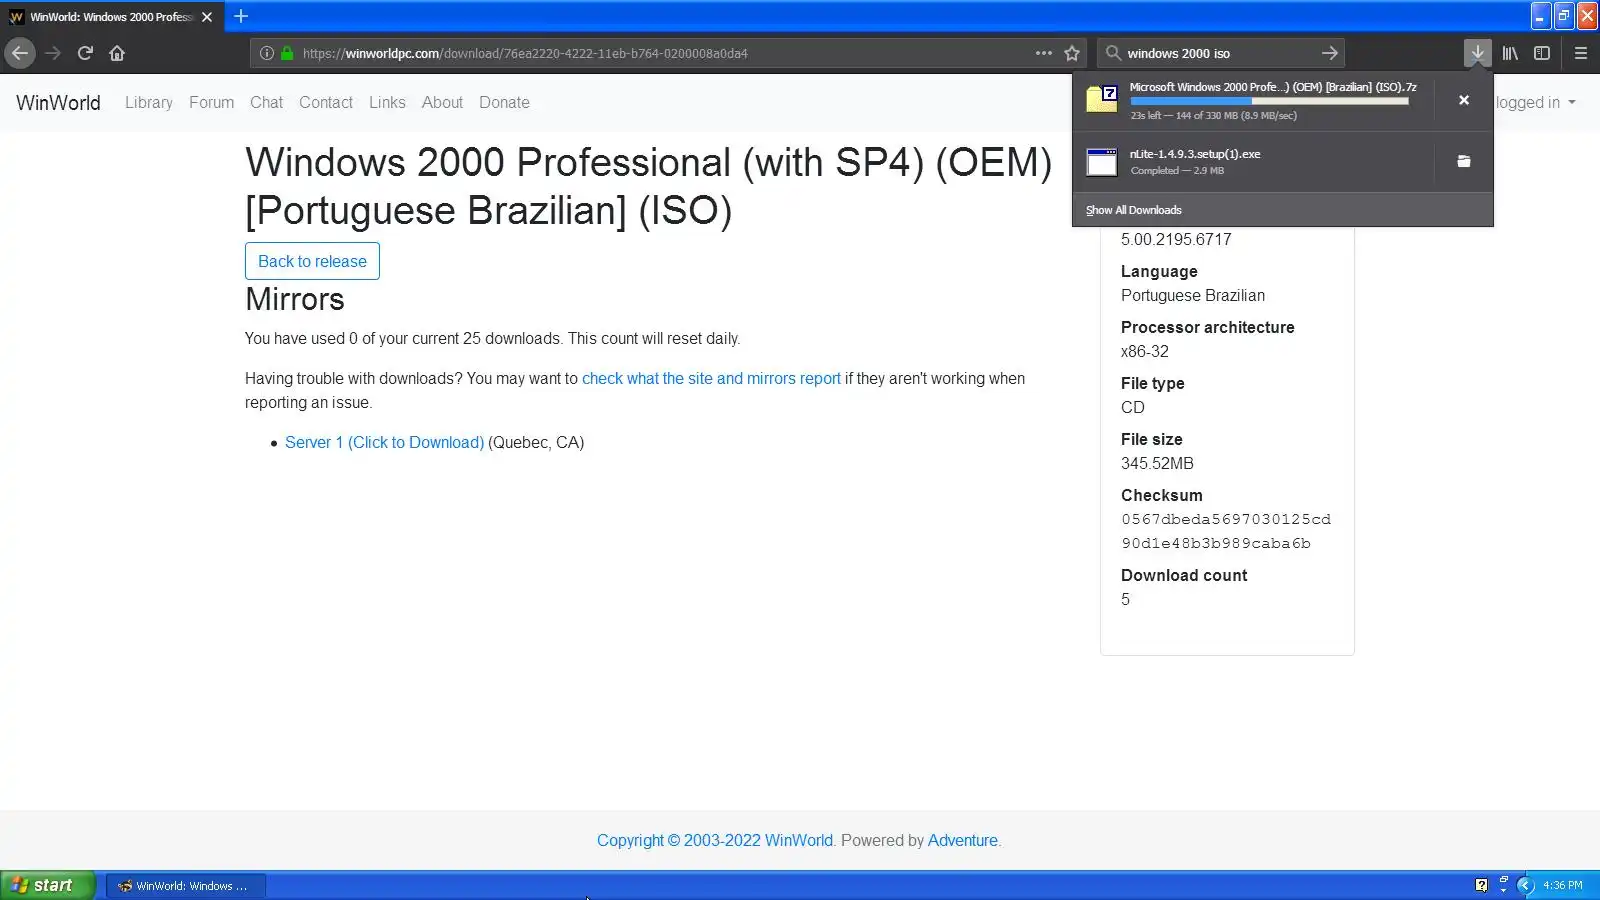
Task: Click the tray icon left of expand arrow
Action: [x=1503, y=885]
